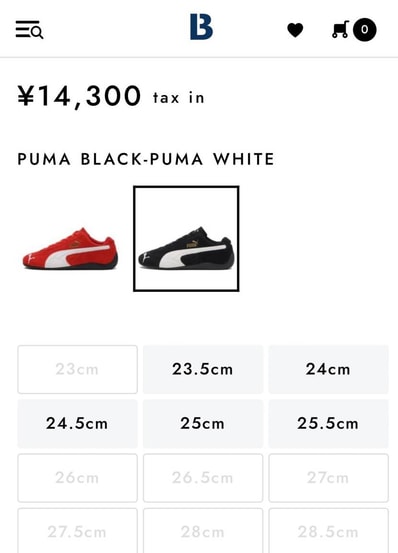The height and width of the screenshot is (553, 398).
Task: Click the unavailable 28.5cm size
Action: 328,531
